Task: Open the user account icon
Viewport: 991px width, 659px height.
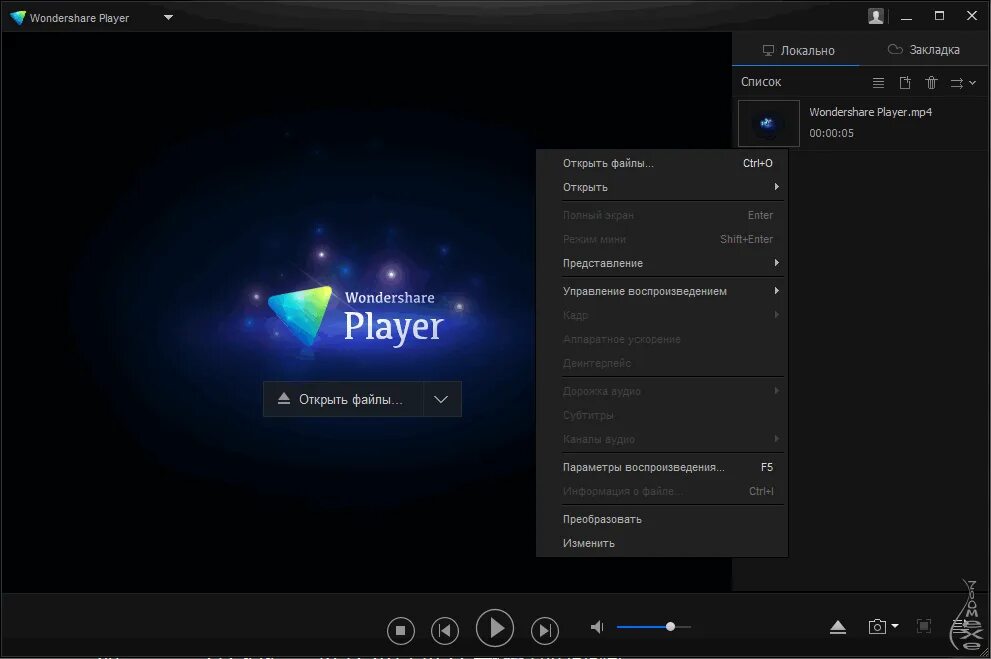Action: click(876, 17)
